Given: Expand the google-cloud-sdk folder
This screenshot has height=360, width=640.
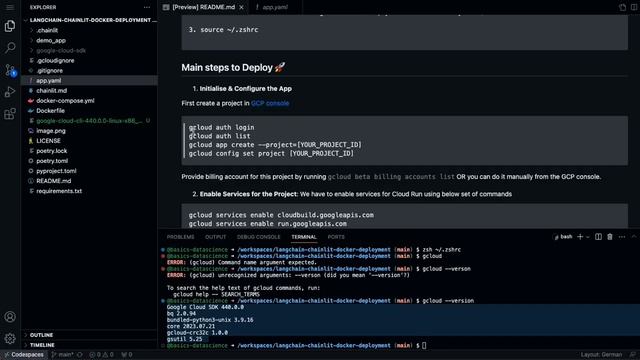Looking at the screenshot, I should (90, 51).
